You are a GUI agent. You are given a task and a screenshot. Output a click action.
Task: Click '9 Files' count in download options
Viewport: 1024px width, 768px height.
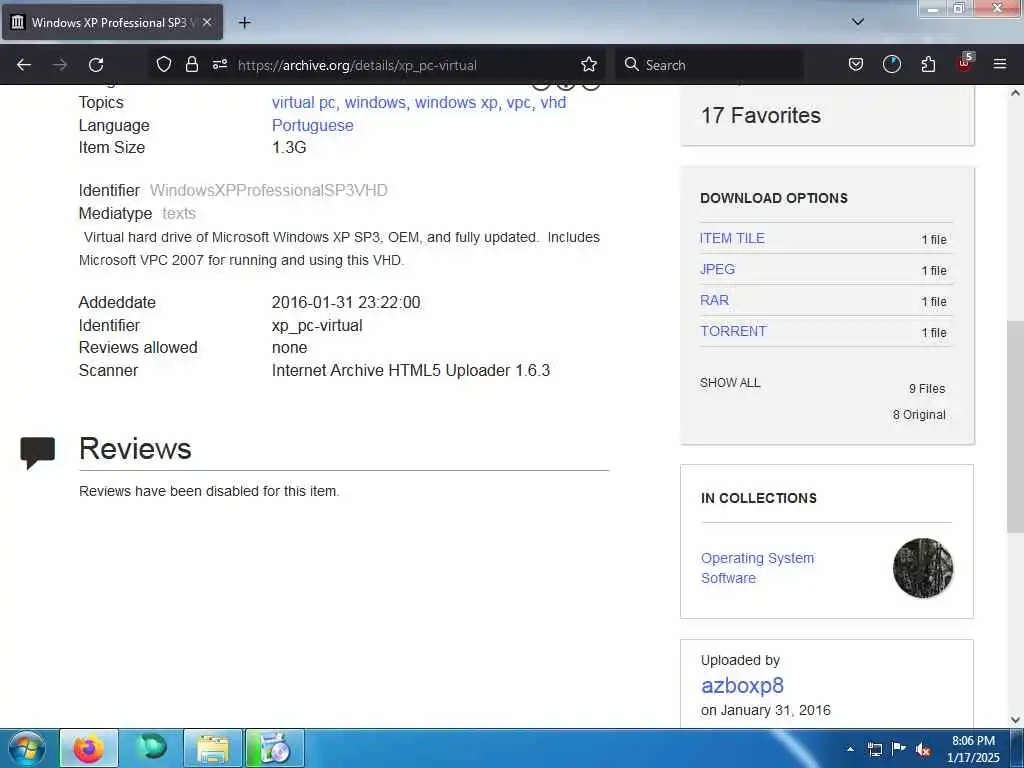(927, 389)
